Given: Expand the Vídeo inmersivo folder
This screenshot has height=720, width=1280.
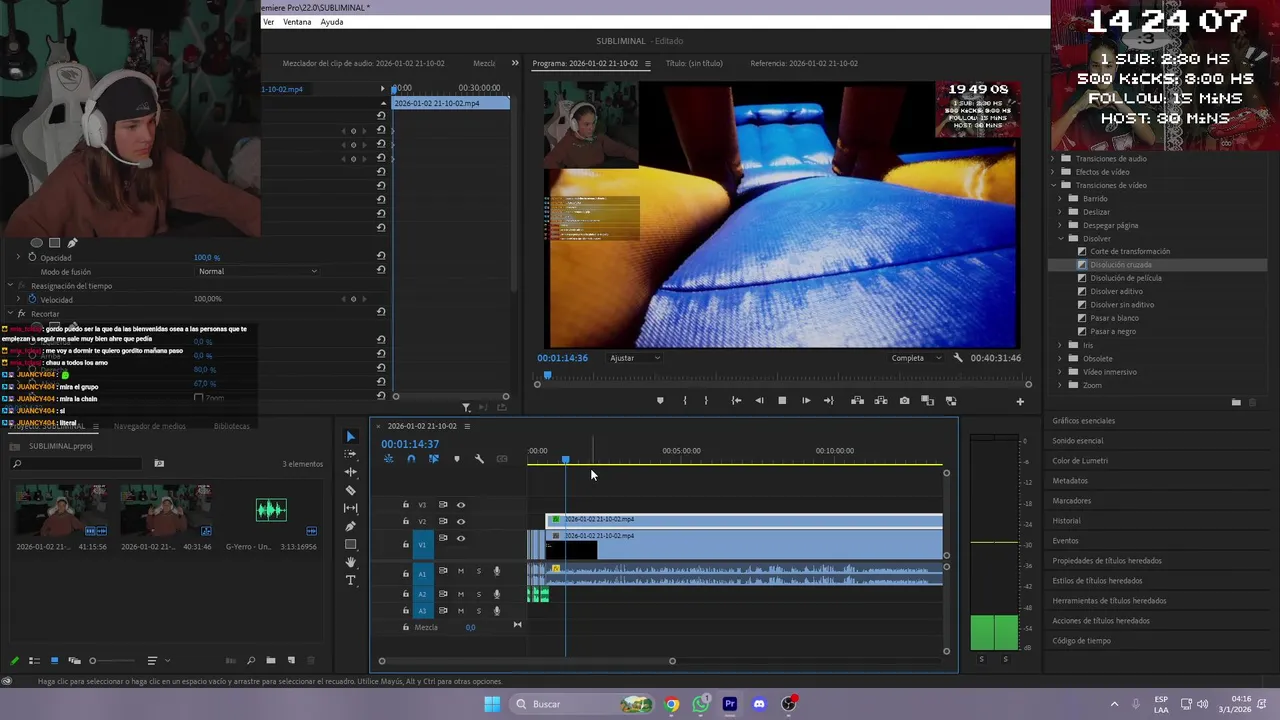Looking at the screenshot, I should pyautogui.click(x=1060, y=372).
